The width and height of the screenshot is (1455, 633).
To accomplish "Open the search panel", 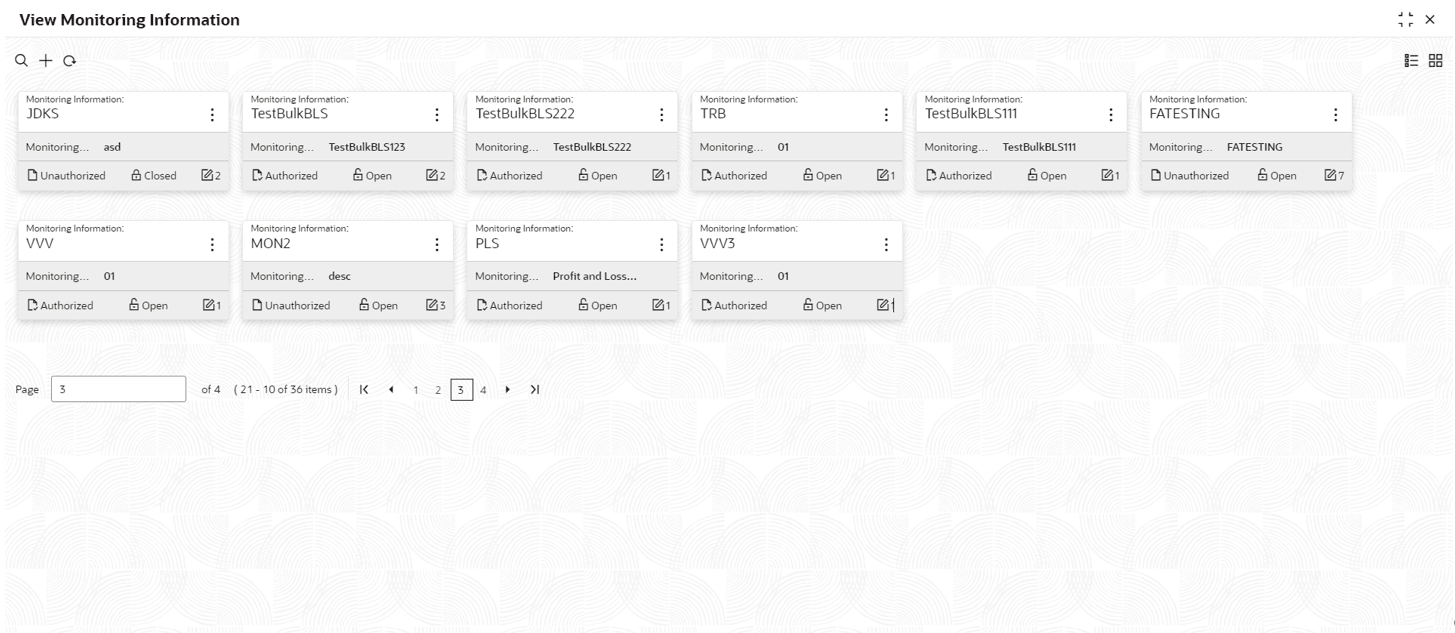I will pyautogui.click(x=21, y=60).
